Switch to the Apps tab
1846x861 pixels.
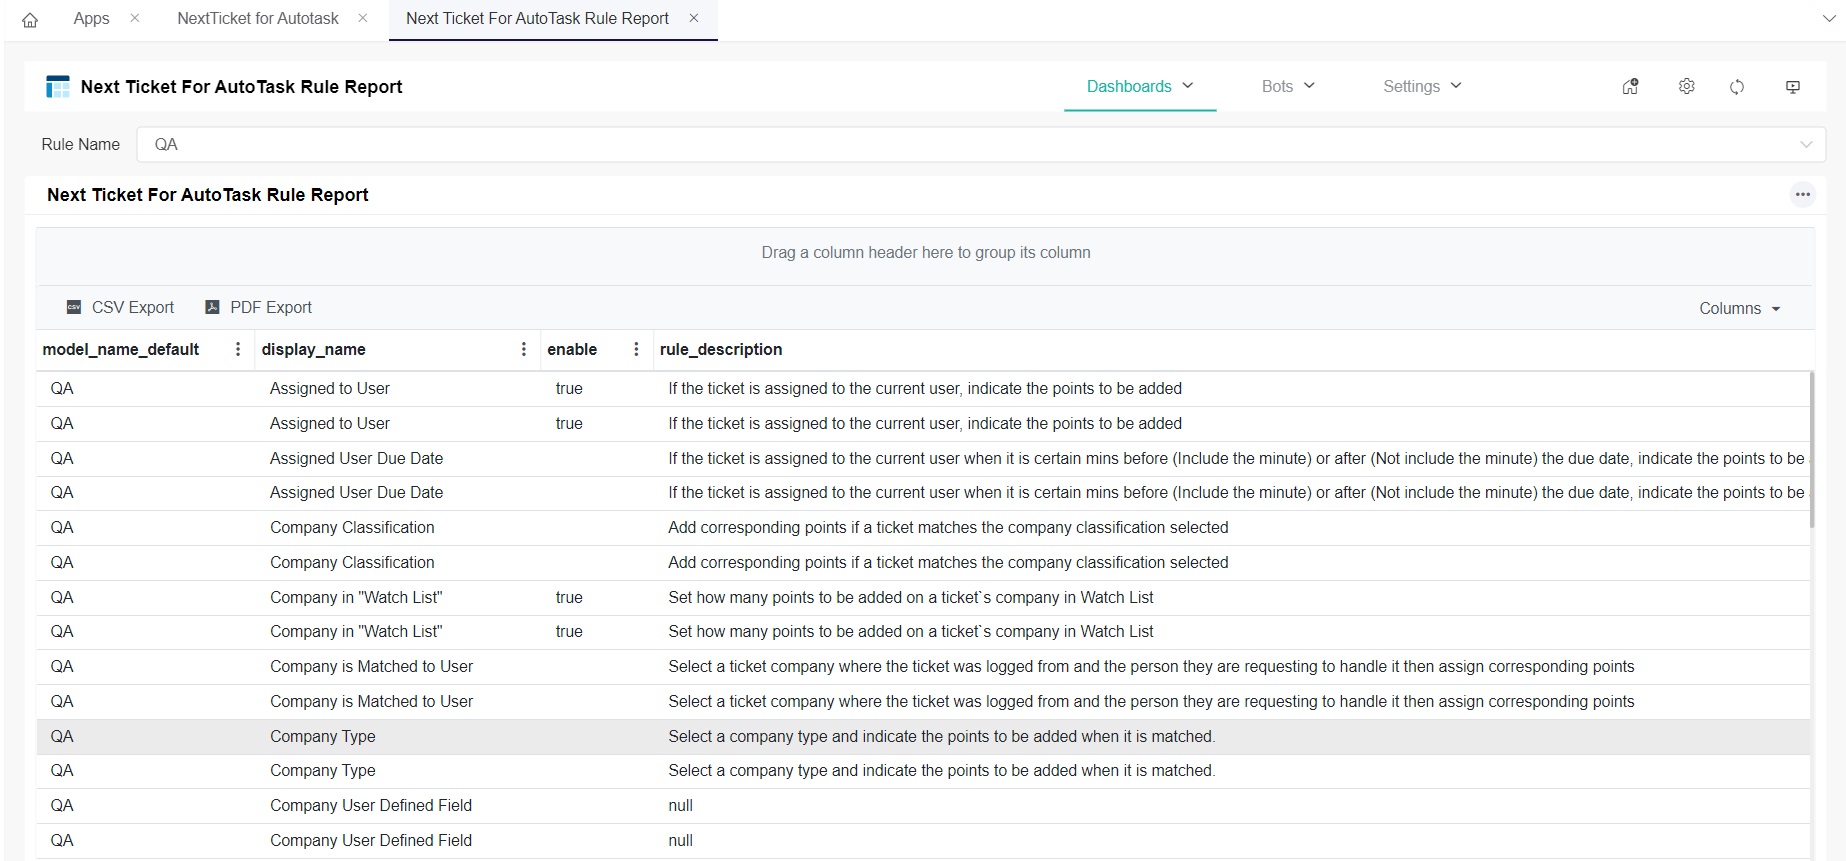91,18
